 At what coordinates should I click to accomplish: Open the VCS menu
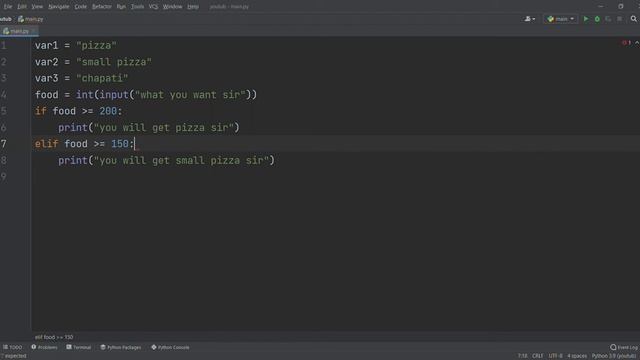coord(153,7)
